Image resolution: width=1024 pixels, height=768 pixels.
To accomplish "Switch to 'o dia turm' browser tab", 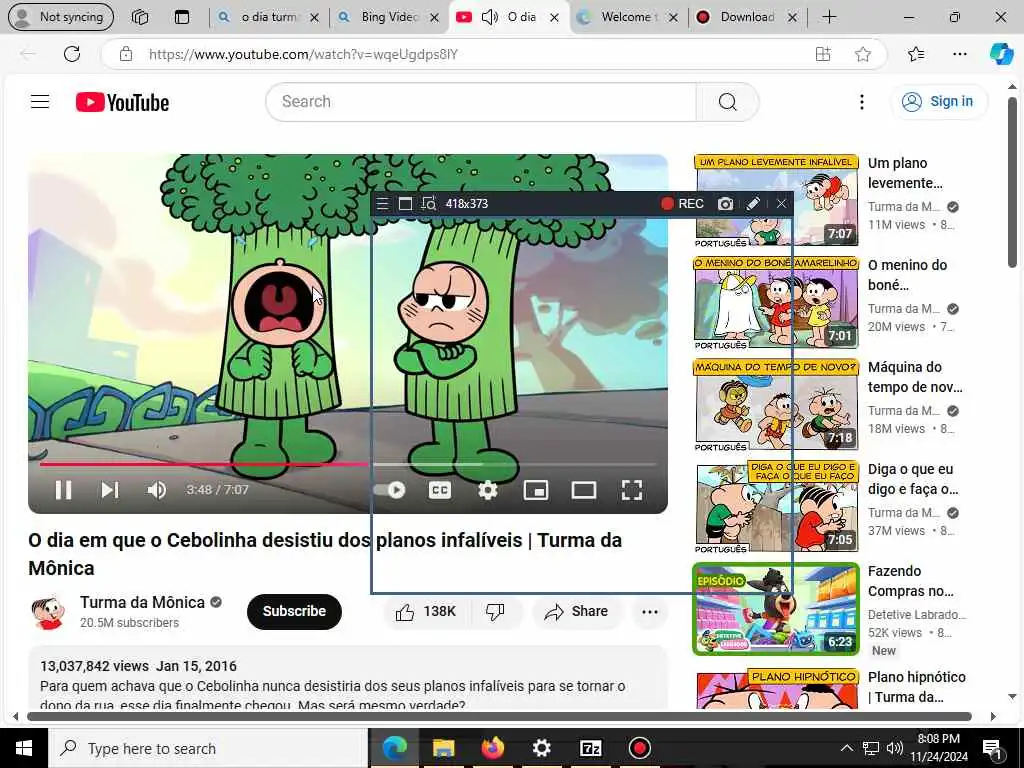I will (269, 17).
